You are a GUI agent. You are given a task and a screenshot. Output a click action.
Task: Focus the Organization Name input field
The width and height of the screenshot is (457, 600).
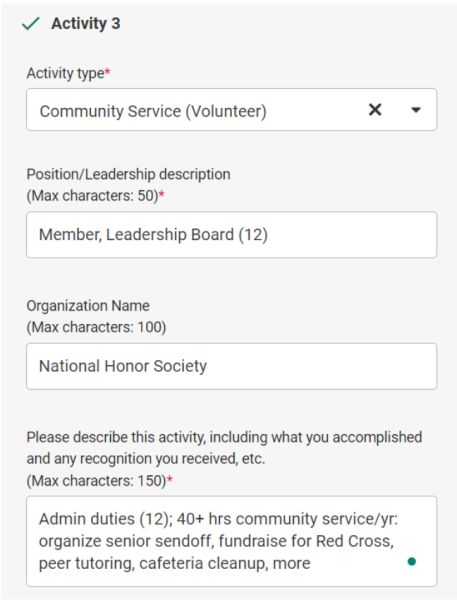(x=231, y=366)
